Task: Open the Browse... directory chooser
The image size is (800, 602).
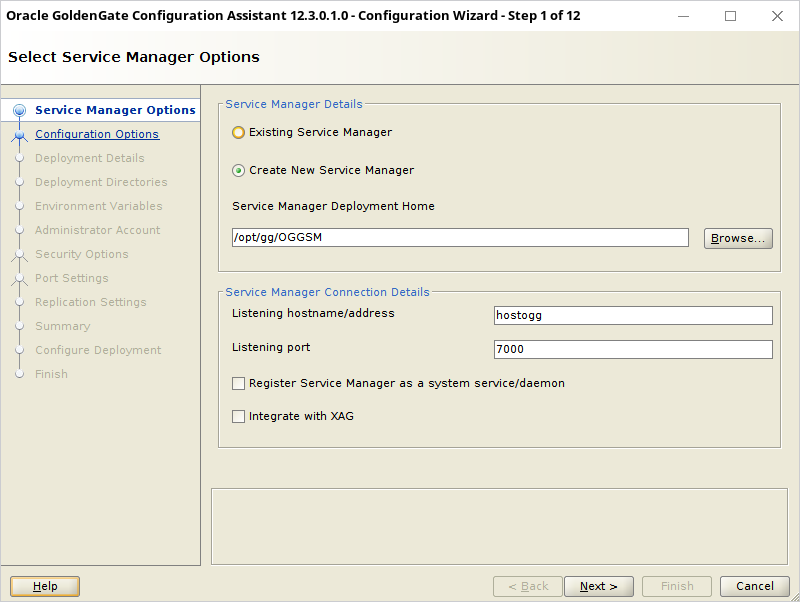Action: (x=738, y=238)
